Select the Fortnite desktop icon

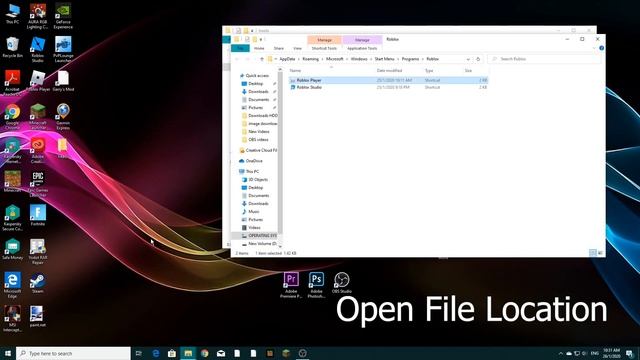point(38,216)
